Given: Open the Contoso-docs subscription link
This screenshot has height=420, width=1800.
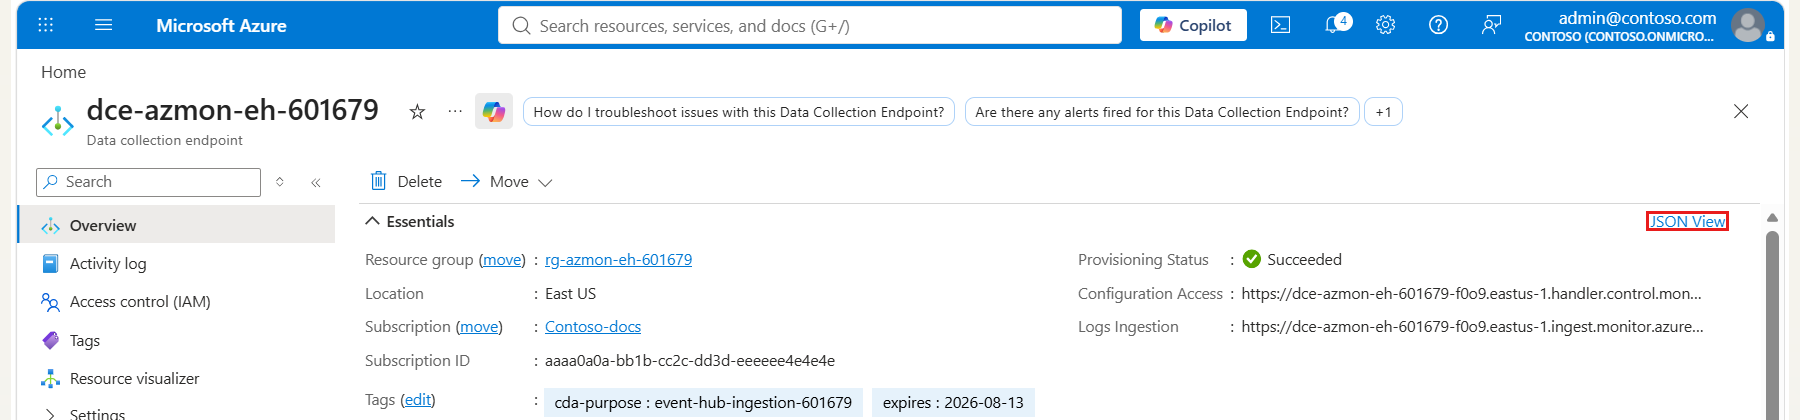Looking at the screenshot, I should pyautogui.click(x=593, y=326).
